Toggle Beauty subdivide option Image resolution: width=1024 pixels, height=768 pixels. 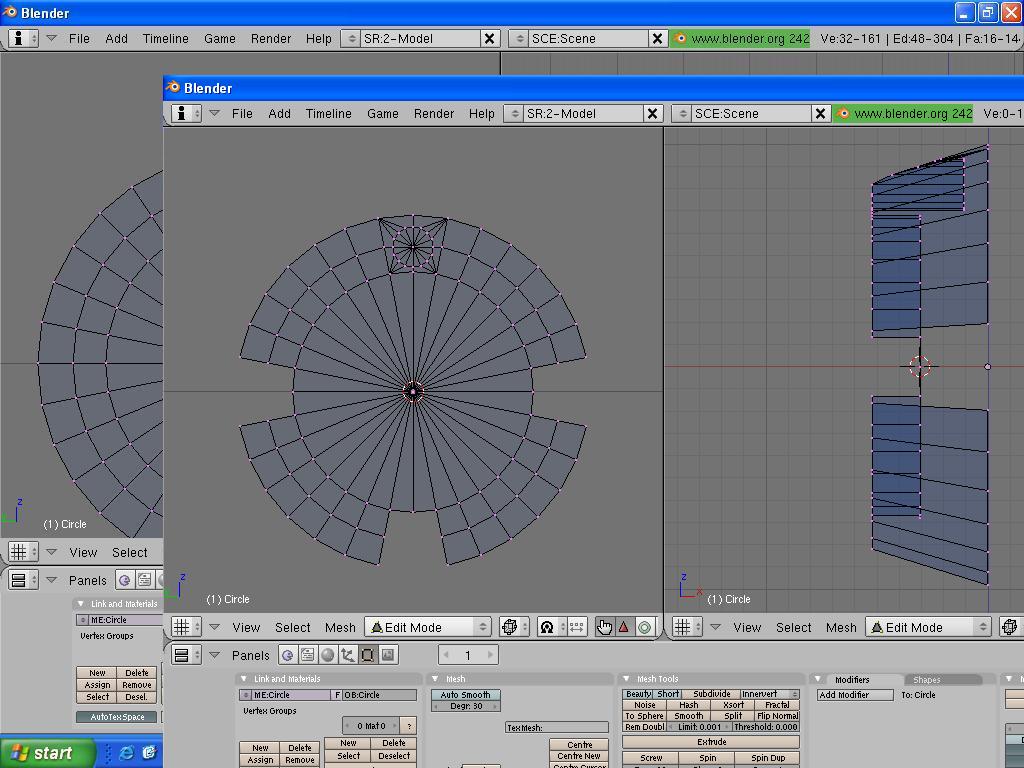click(x=639, y=694)
